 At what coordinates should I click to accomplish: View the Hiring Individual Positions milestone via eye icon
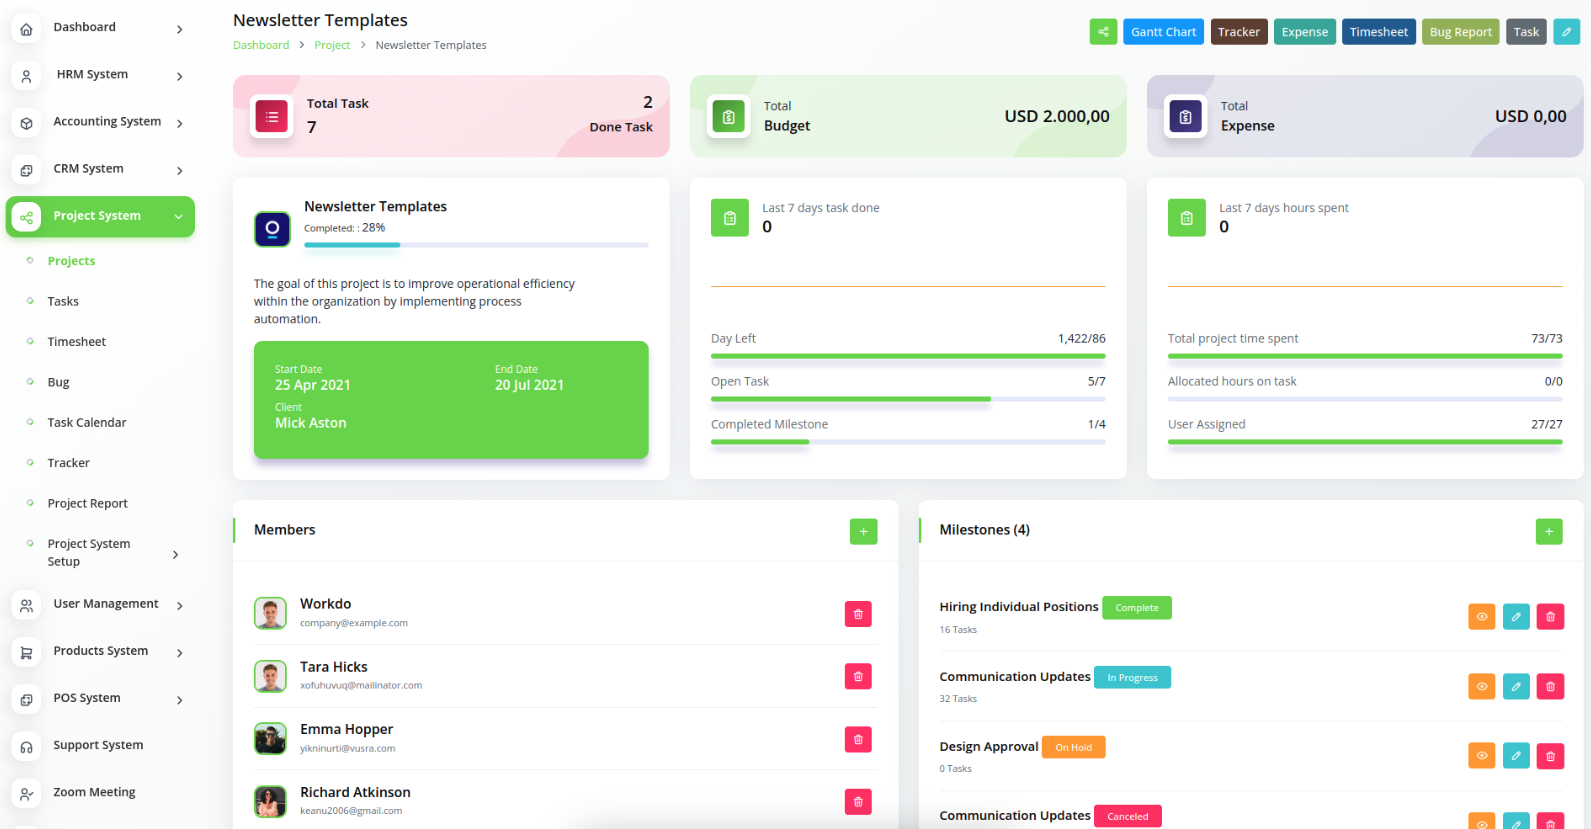point(1481,617)
